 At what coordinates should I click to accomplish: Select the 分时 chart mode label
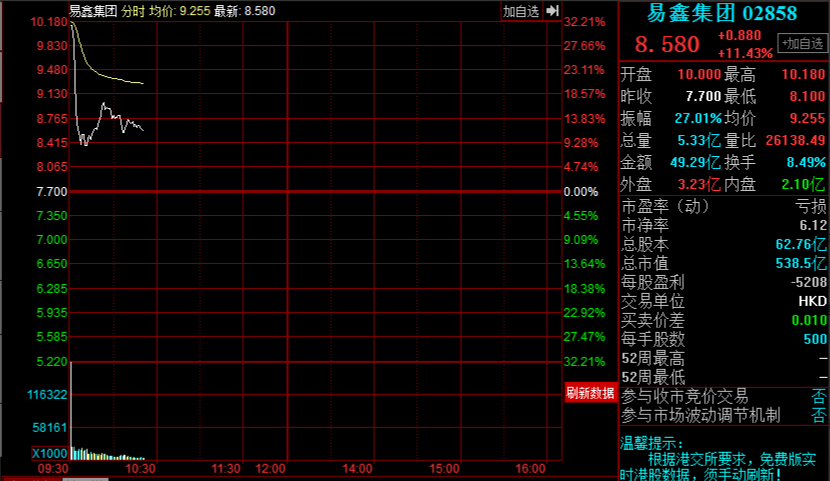point(132,11)
